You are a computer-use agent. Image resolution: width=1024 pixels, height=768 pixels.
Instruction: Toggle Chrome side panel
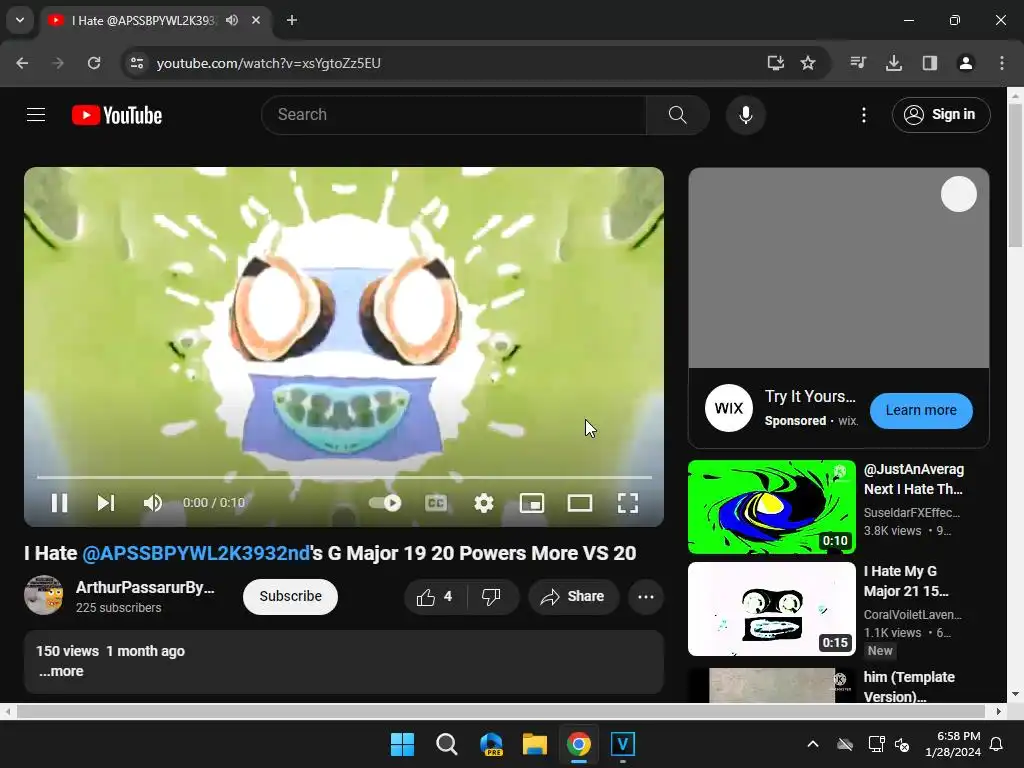tap(930, 63)
